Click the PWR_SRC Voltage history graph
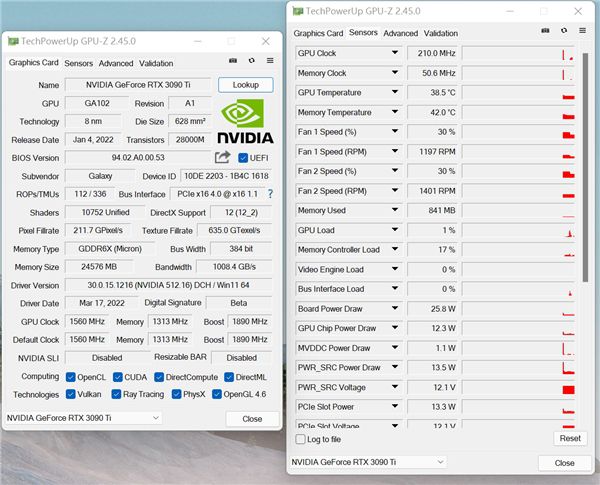The height and width of the screenshot is (485, 600). pos(518,387)
